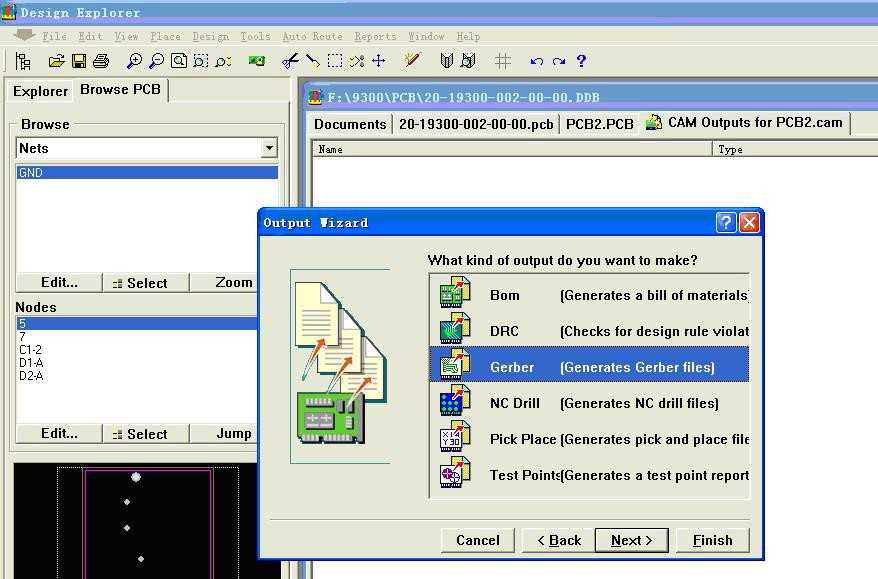Click Select under the Nodes list
Screen dimensions: 878x579
[146, 433]
